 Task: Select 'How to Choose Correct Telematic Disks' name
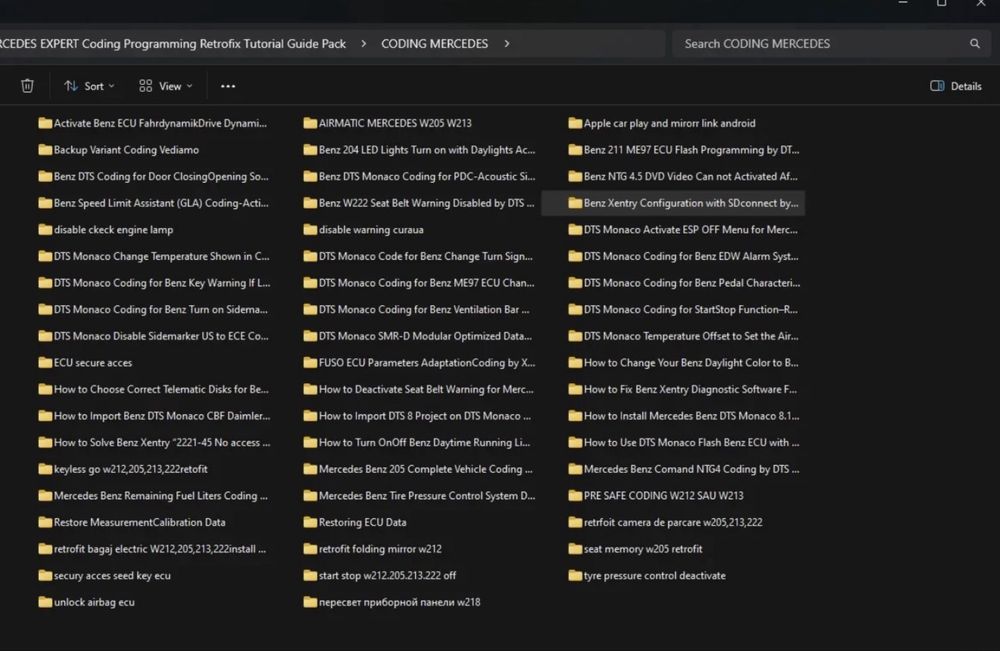point(161,390)
